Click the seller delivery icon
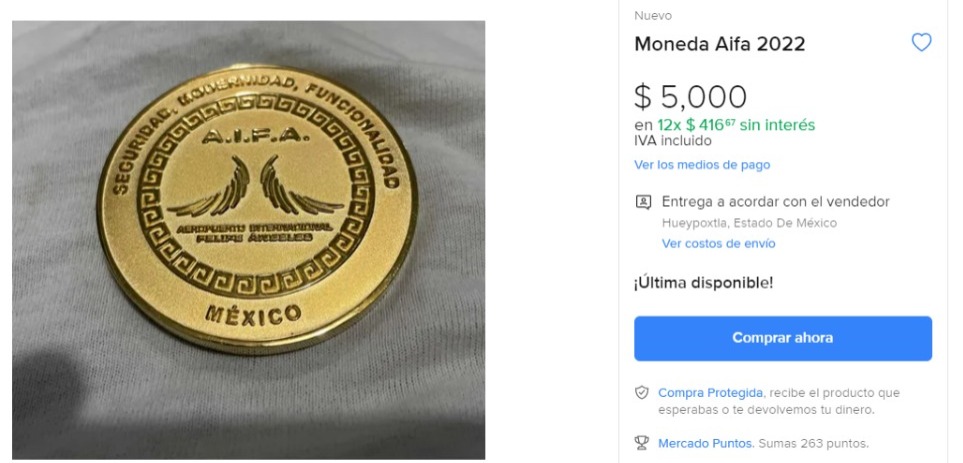Image resolution: width=963 pixels, height=463 pixels. pos(643,202)
